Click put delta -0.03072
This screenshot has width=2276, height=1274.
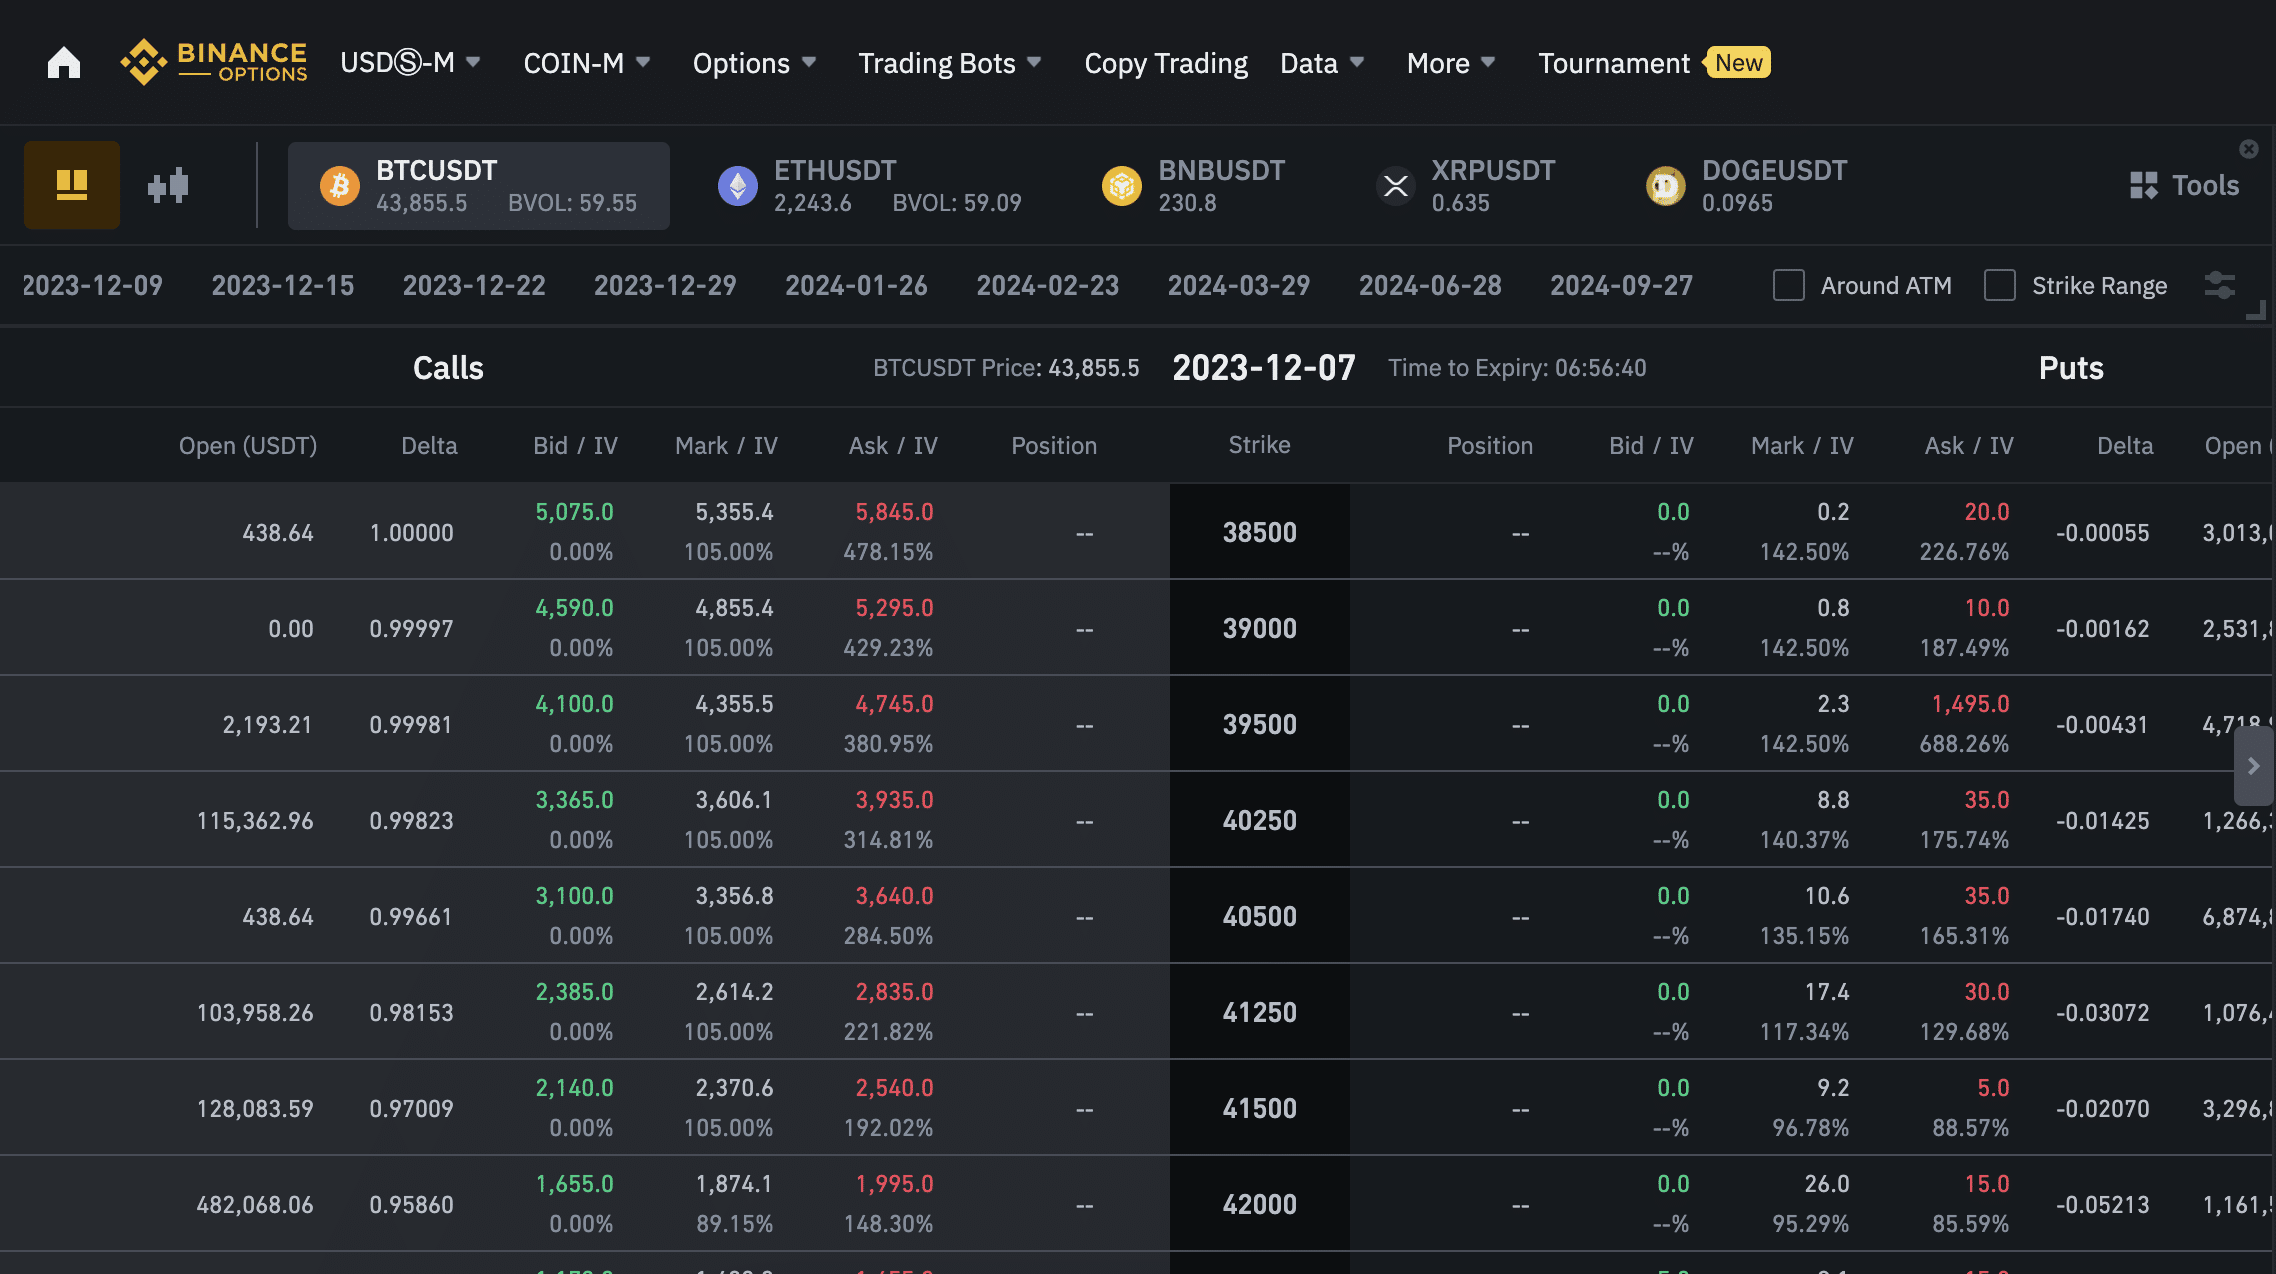(x=2102, y=1013)
